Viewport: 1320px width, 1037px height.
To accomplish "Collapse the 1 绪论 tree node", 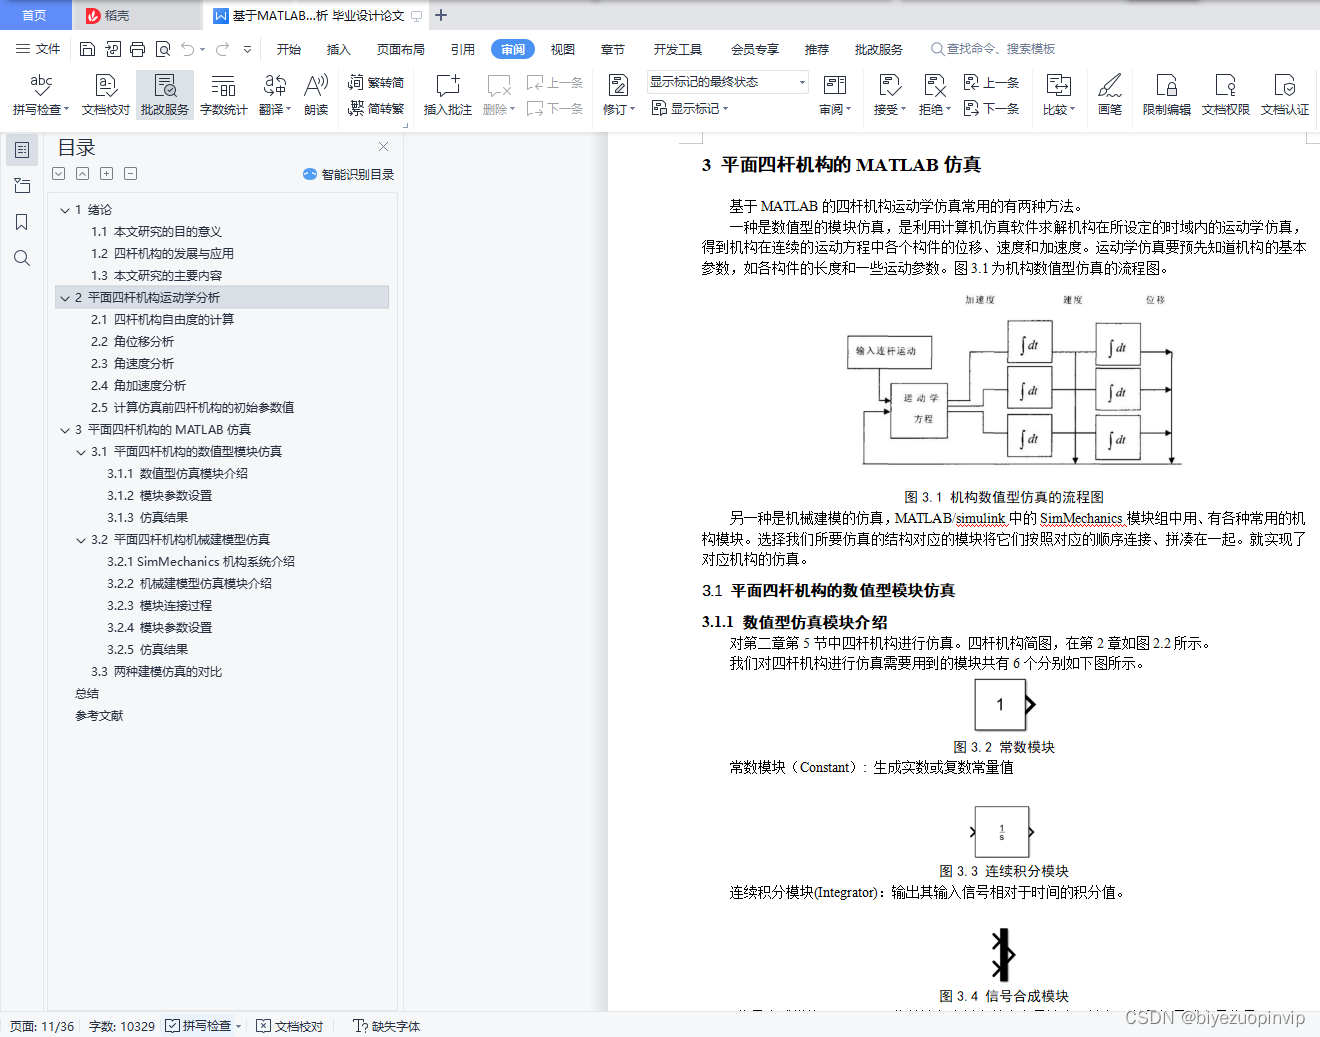I will click(65, 210).
